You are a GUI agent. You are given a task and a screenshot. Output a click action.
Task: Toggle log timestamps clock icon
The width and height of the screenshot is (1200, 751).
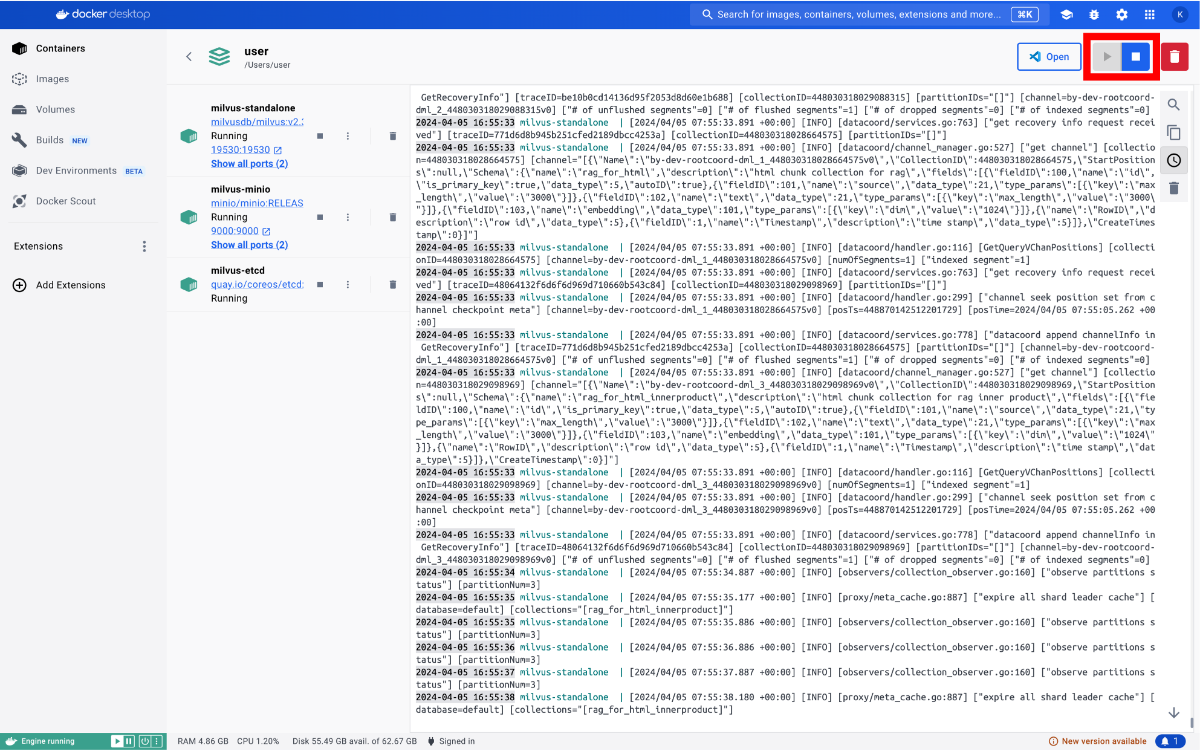click(1174, 160)
